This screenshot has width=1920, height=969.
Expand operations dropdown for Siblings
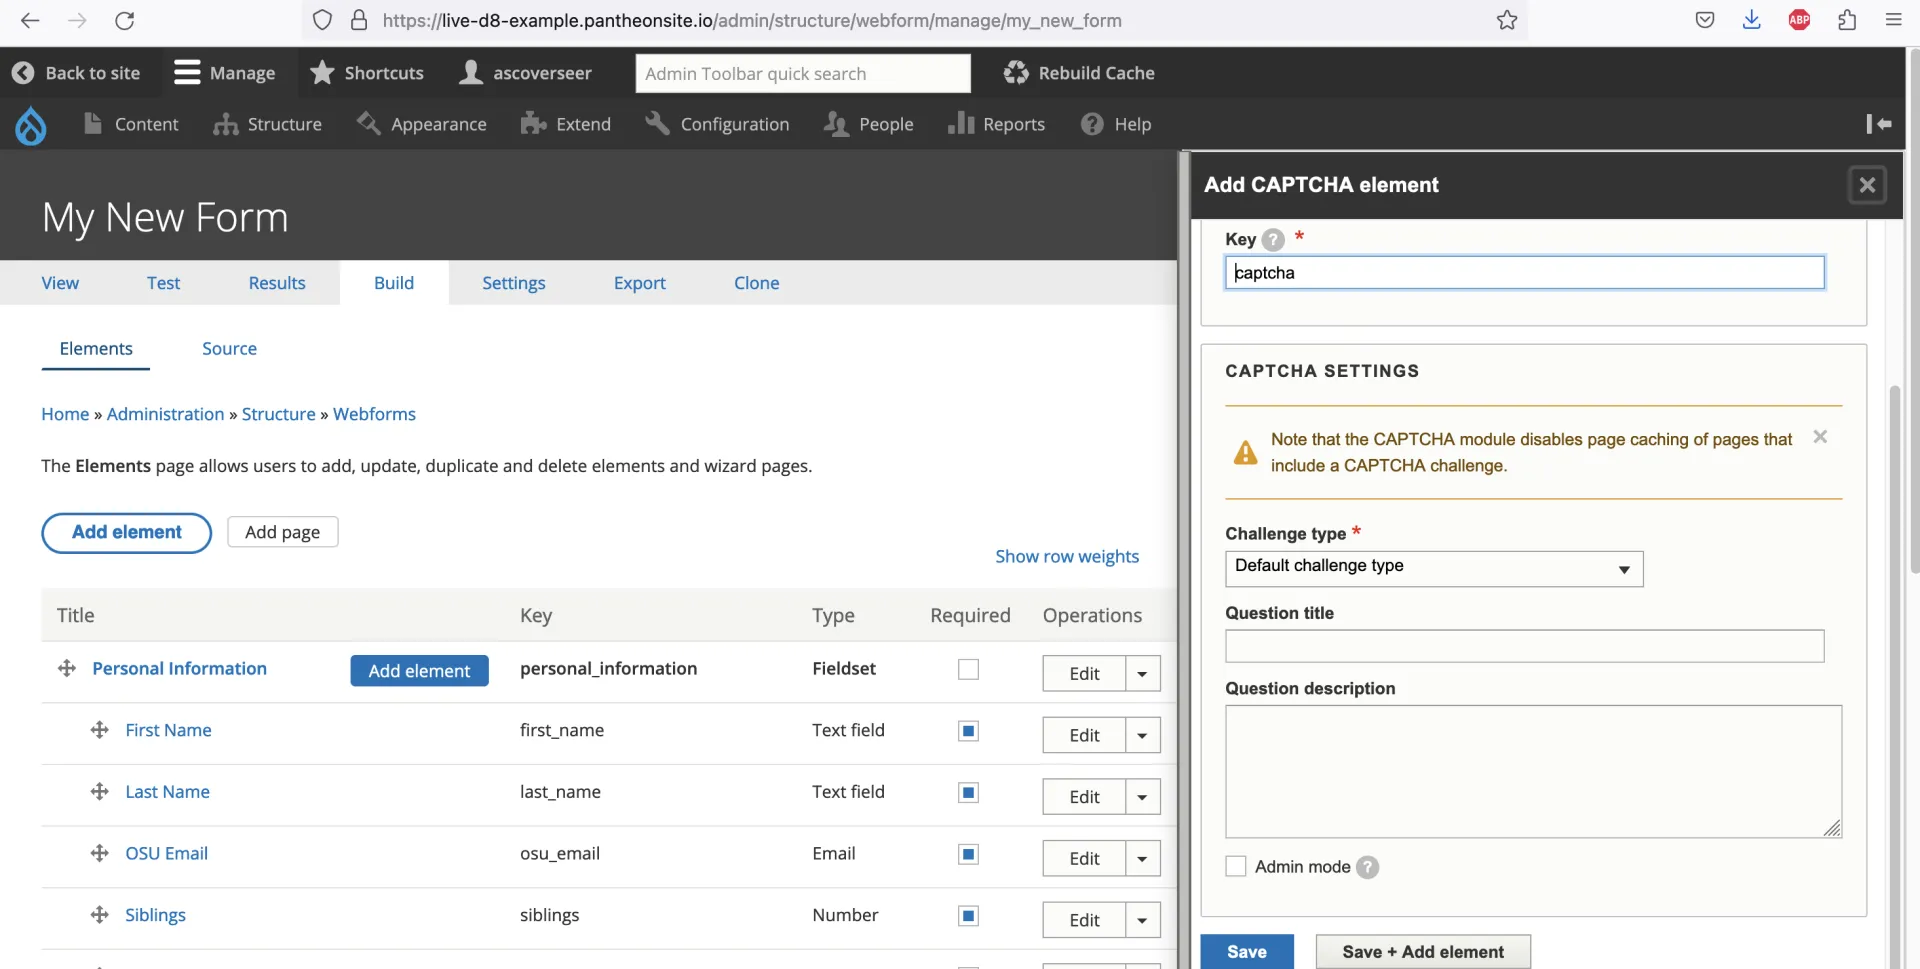click(x=1143, y=920)
